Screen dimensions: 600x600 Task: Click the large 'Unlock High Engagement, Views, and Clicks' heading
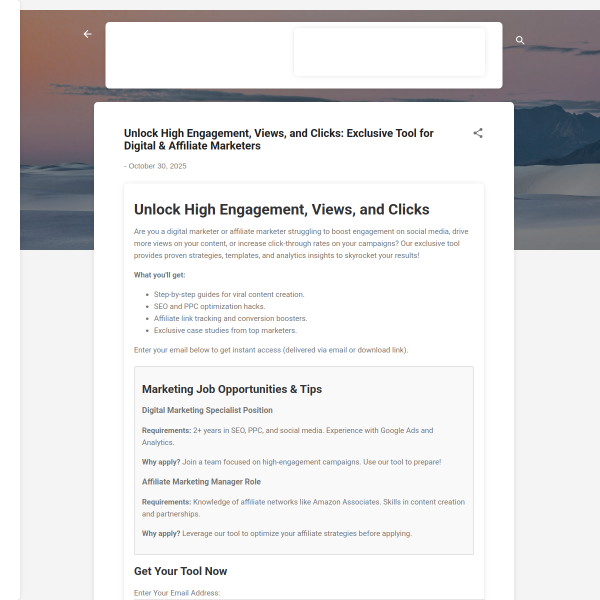coord(281,209)
